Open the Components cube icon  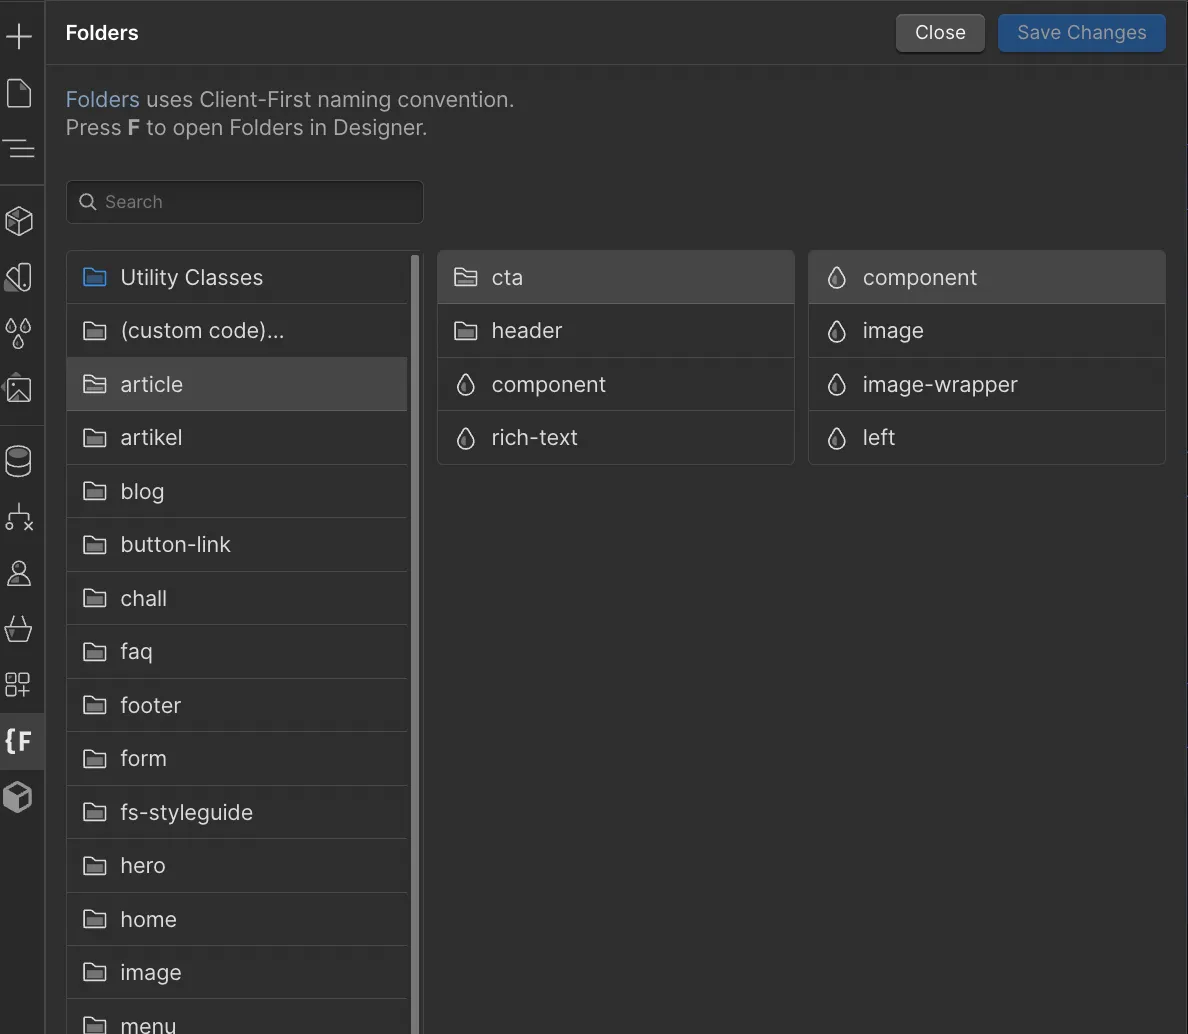pyautogui.click(x=20, y=221)
